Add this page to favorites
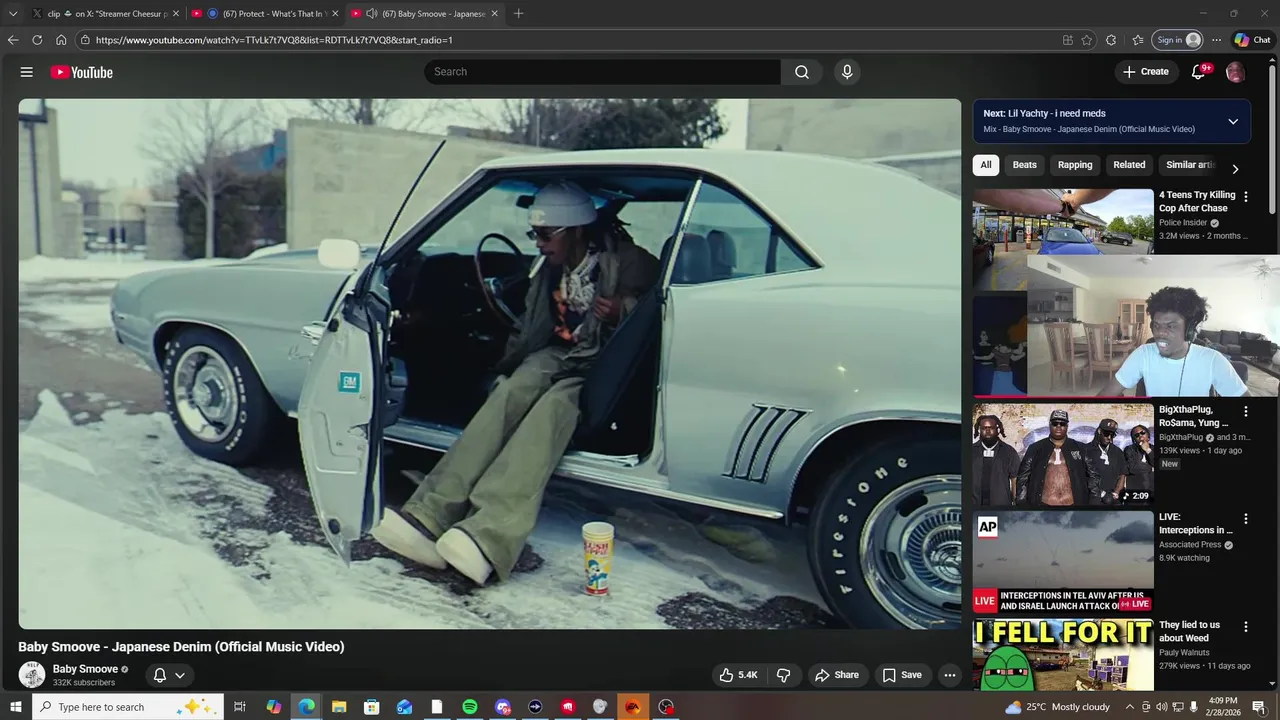The image size is (1280, 720). pyautogui.click(x=1087, y=40)
